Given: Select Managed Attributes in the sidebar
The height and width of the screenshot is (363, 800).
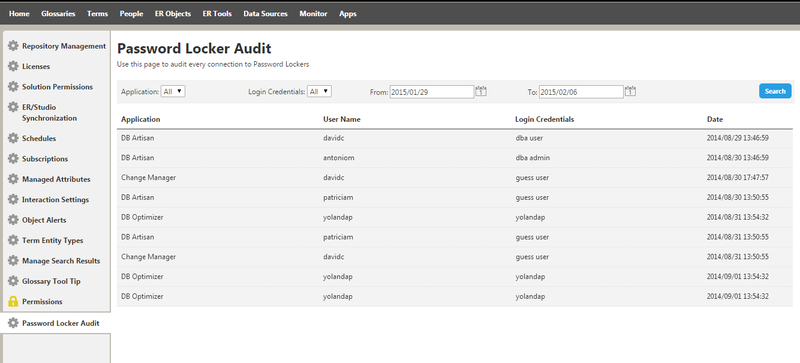Looking at the screenshot, I should click(56, 179).
